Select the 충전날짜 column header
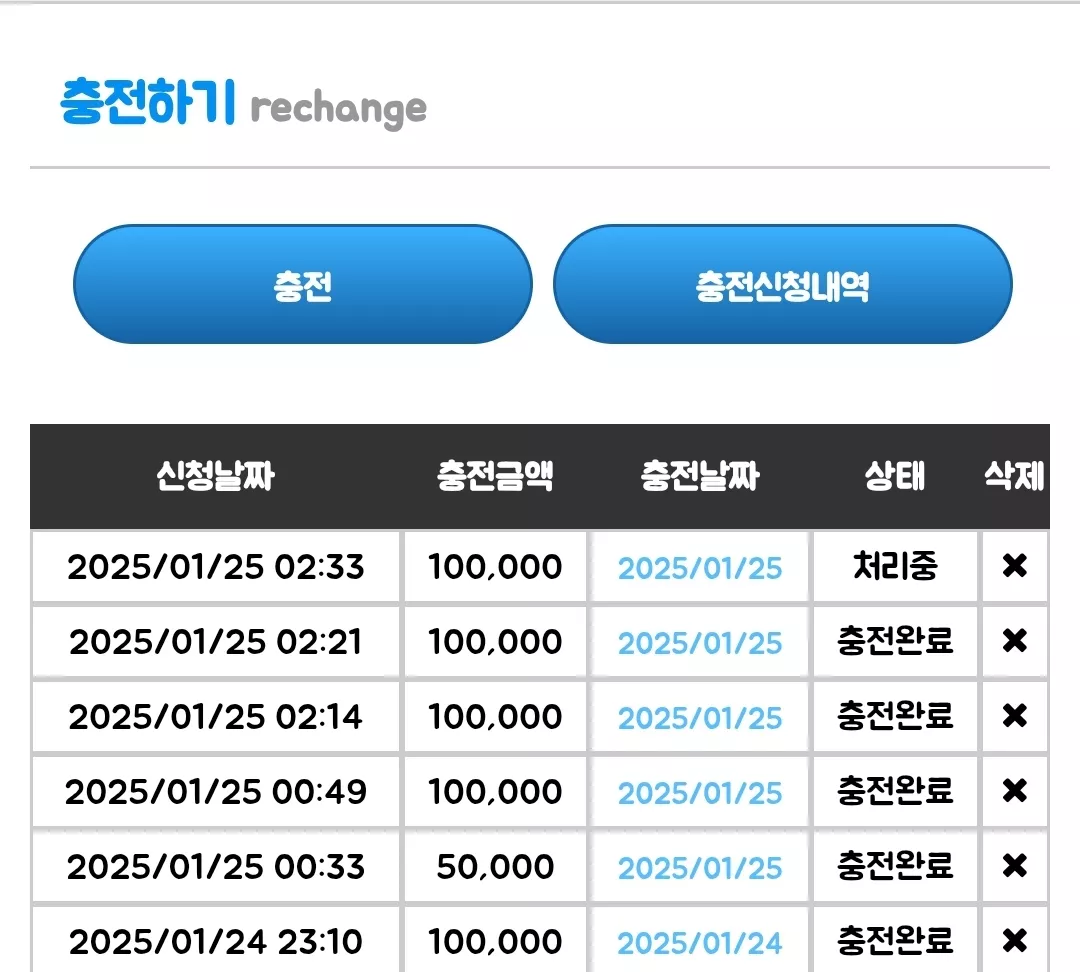The image size is (1080, 972). coord(700,476)
